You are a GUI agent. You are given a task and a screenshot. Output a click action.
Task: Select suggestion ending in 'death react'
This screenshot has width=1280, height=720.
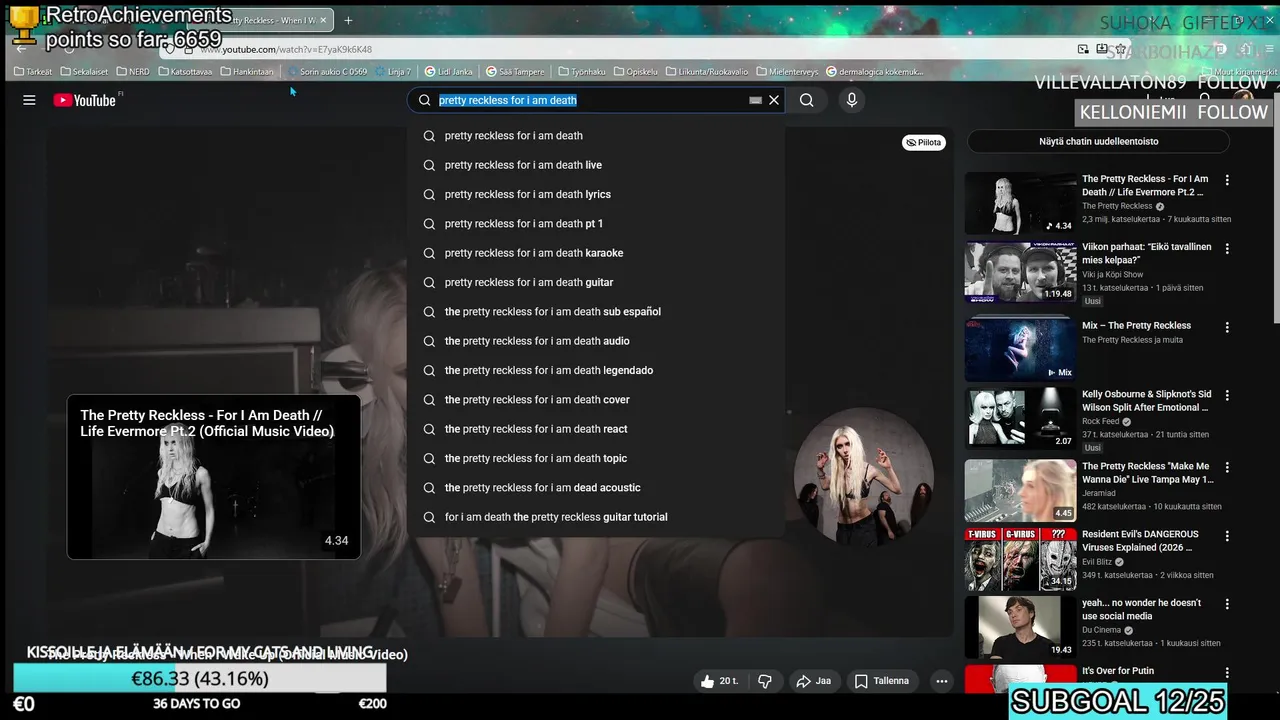596,429
